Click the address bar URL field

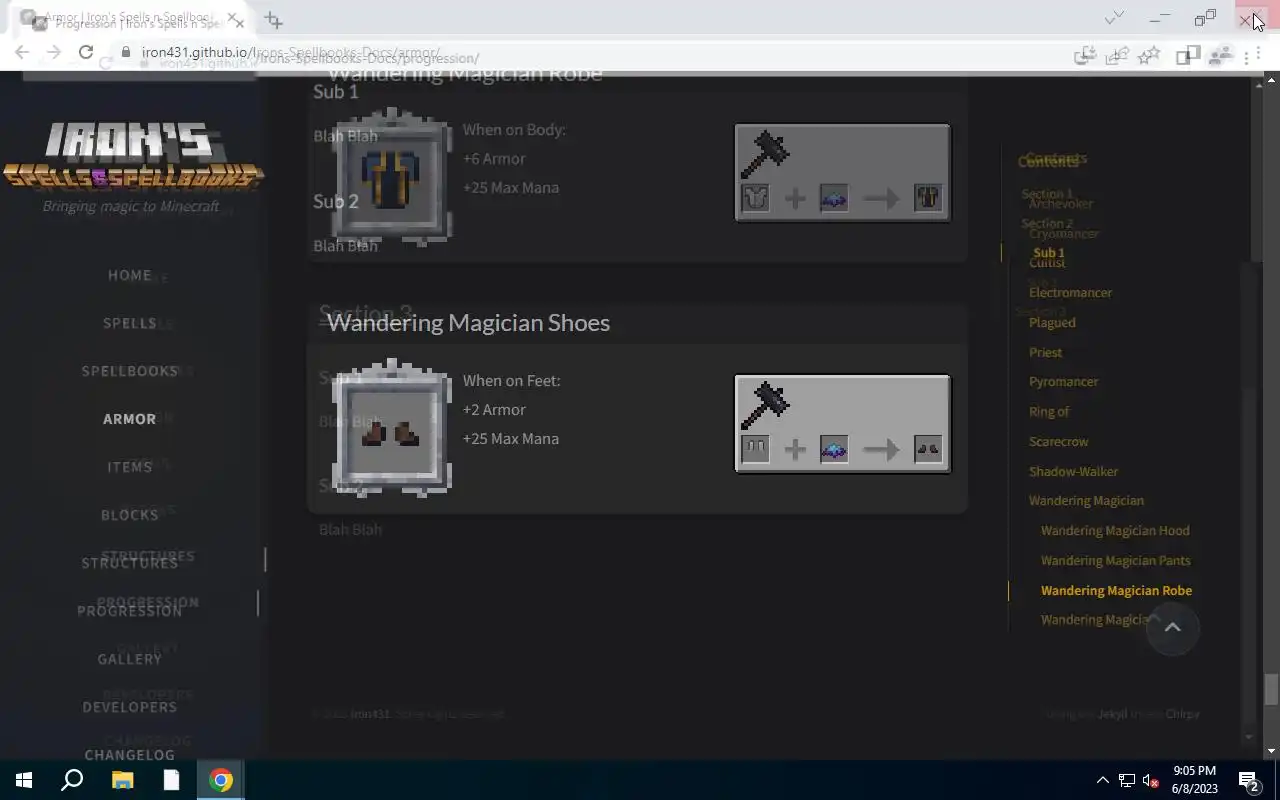(600, 53)
